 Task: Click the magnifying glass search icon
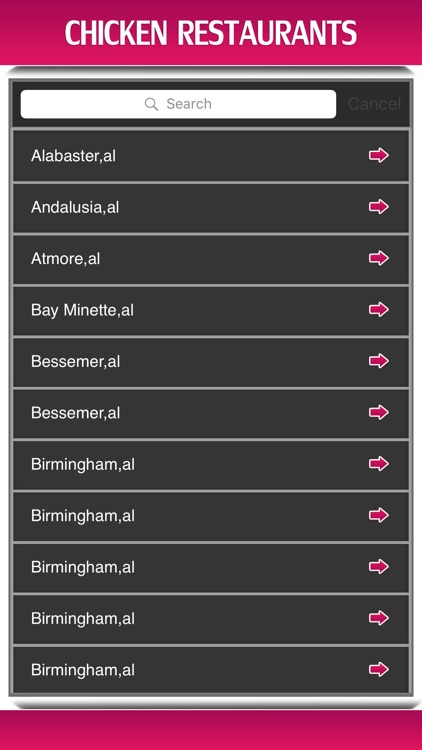[x=151, y=104]
